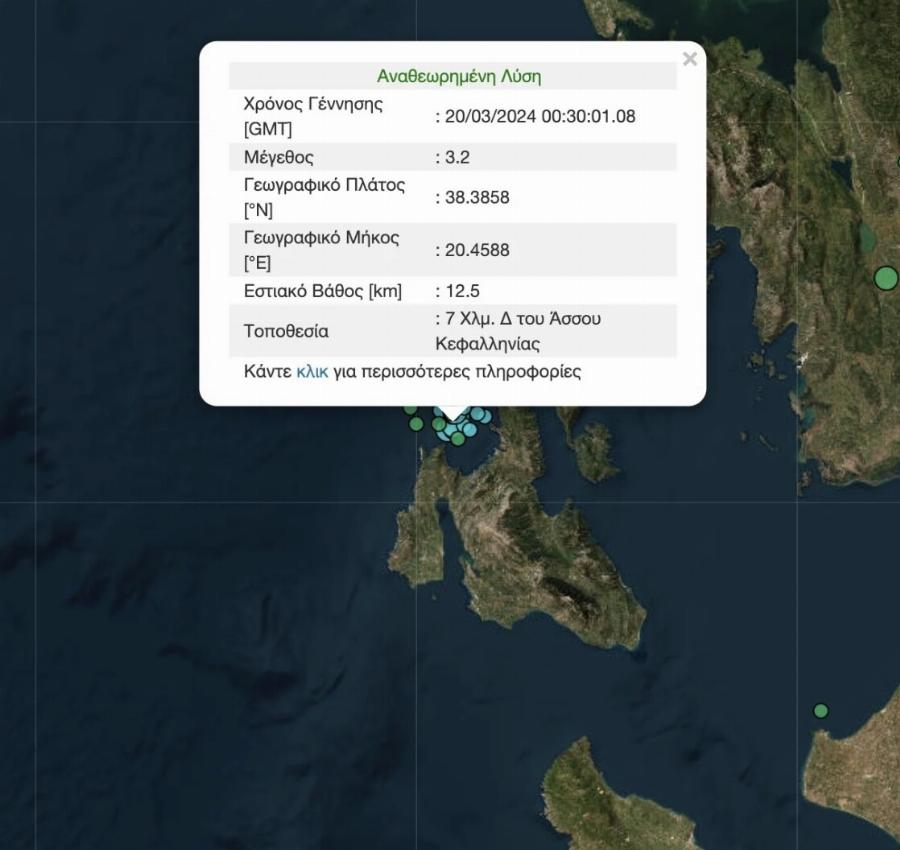The height and width of the screenshot is (850, 900).
Task: Click the focal depth value 12.5
Action: tap(461, 291)
